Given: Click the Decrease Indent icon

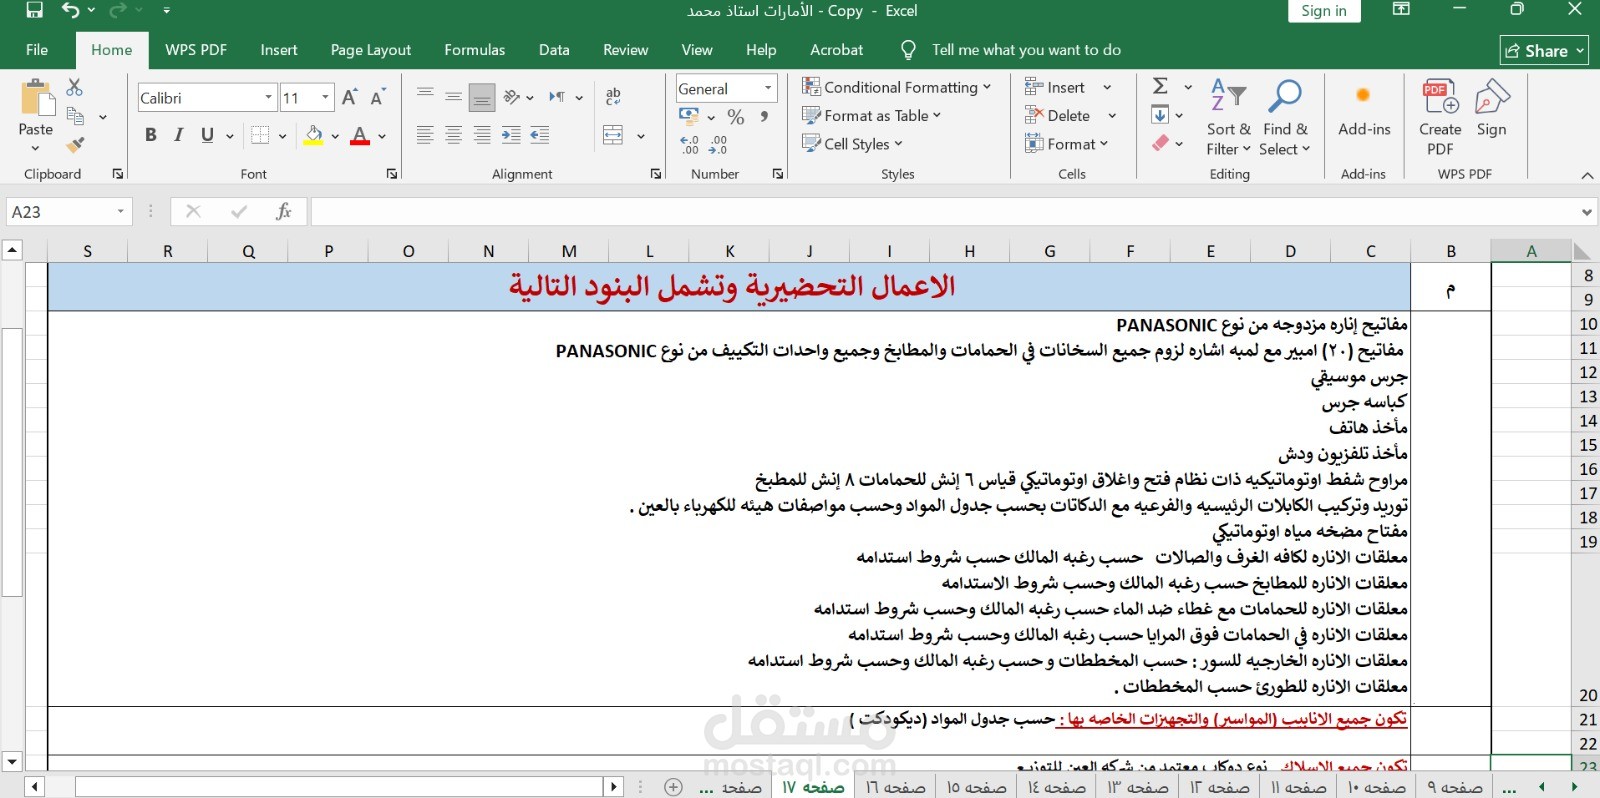Looking at the screenshot, I should (511, 135).
